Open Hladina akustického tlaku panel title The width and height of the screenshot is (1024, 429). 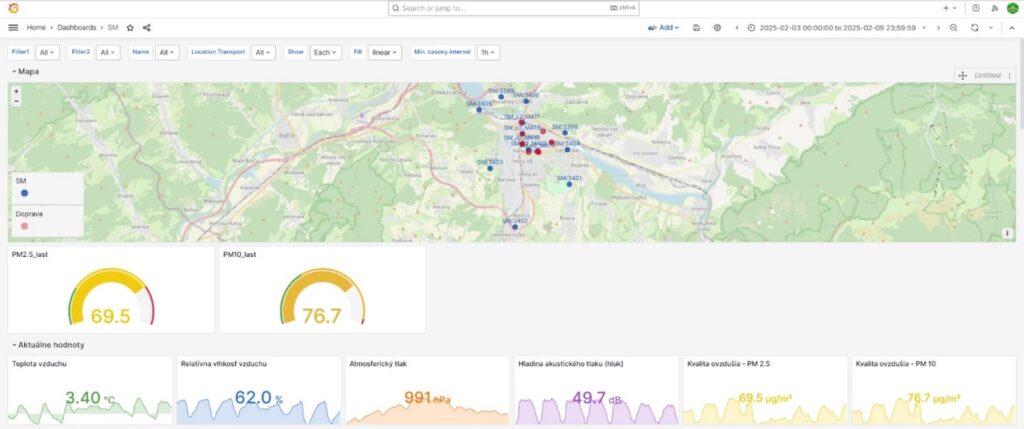pyautogui.click(x=570, y=364)
